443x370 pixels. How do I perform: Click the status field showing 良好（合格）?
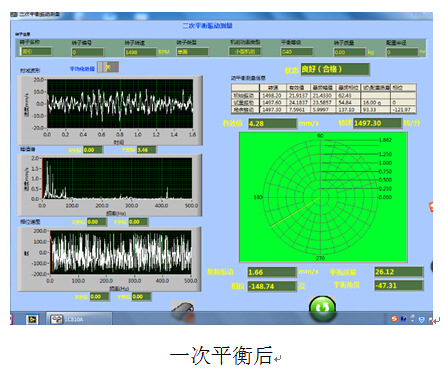click(x=335, y=69)
